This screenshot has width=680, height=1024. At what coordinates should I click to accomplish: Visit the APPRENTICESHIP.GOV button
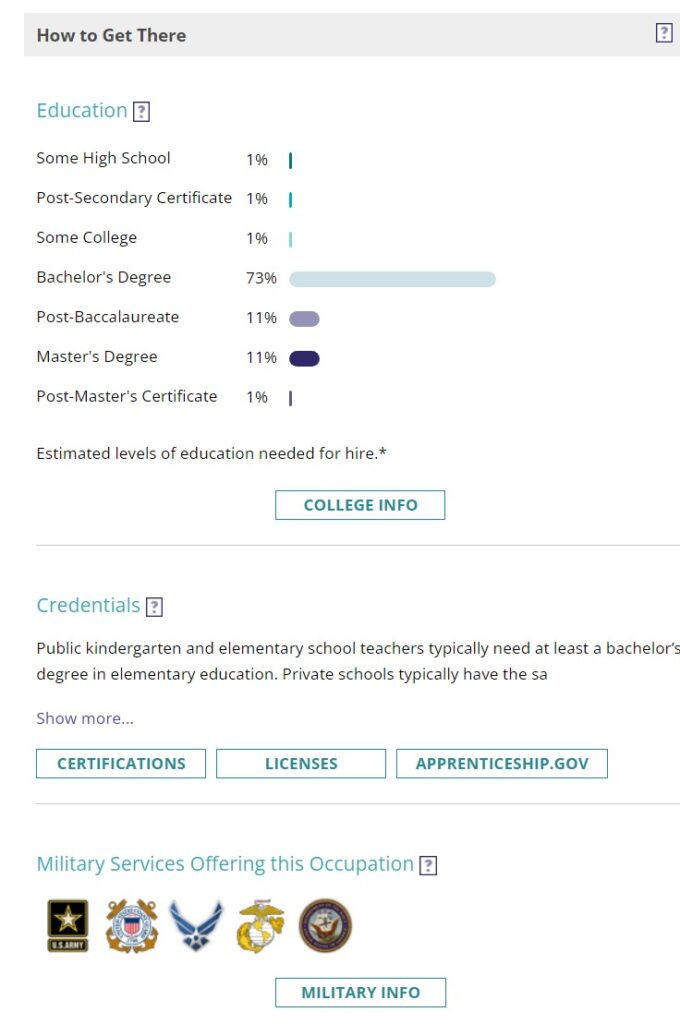click(x=502, y=763)
